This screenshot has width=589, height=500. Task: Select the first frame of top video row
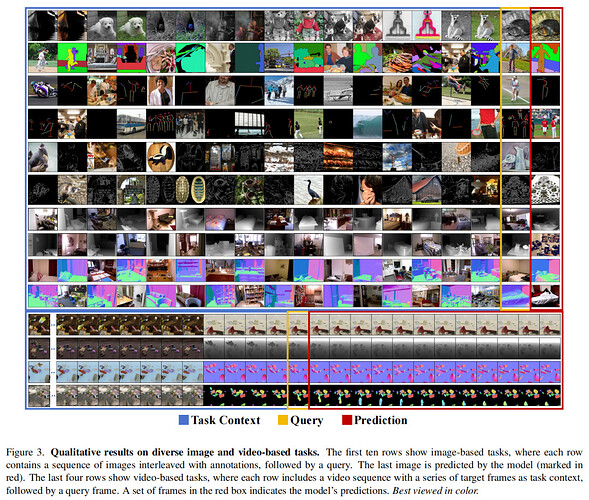pos(39,325)
